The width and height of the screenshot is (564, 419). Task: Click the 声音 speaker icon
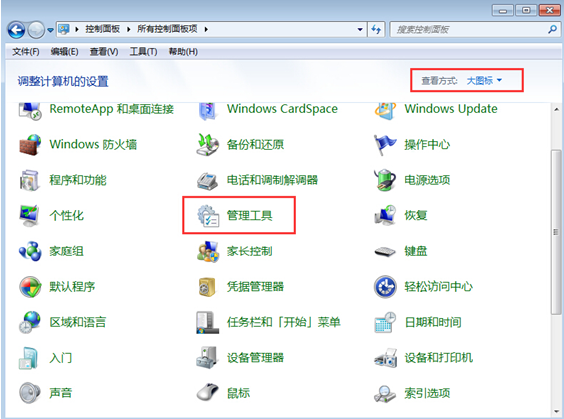coord(30,393)
